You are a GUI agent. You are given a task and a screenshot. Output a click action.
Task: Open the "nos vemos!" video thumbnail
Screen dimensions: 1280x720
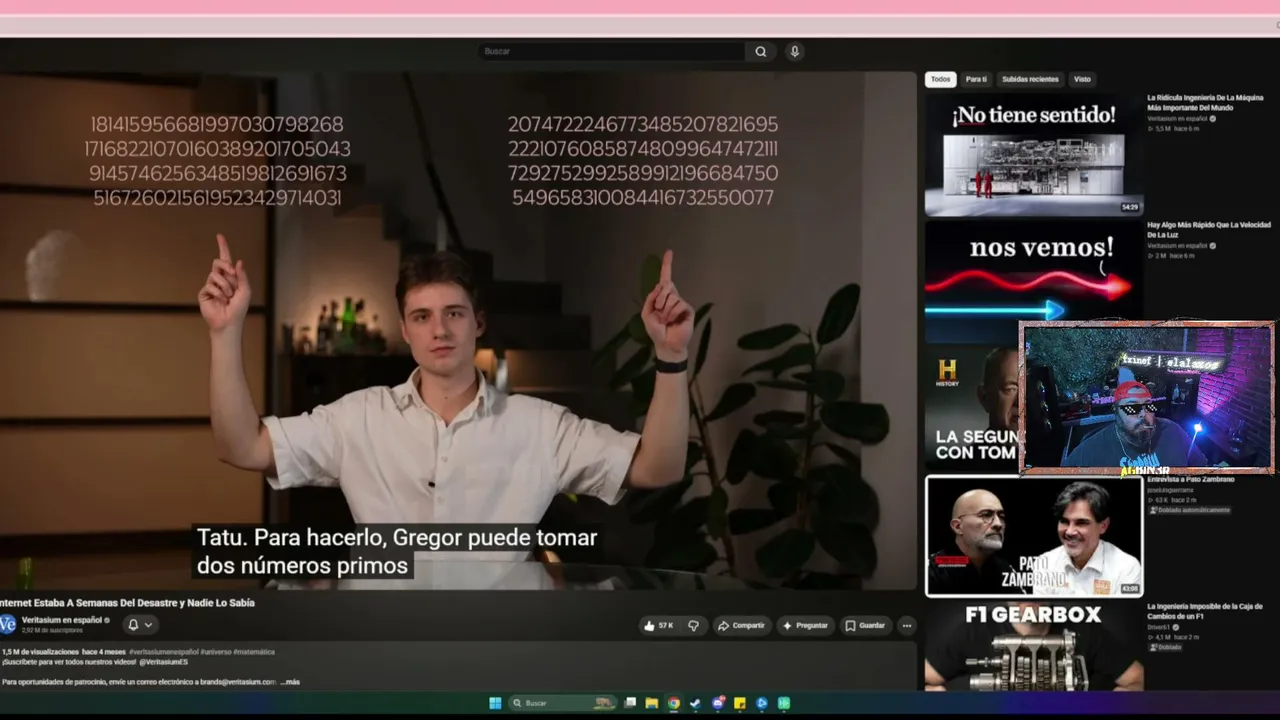point(1034,281)
